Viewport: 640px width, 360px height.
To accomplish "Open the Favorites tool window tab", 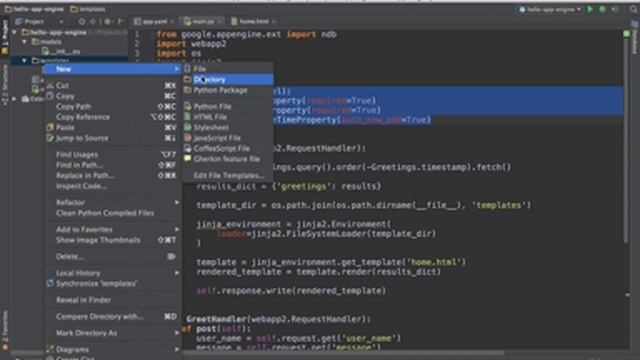I will tap(5, 331).
